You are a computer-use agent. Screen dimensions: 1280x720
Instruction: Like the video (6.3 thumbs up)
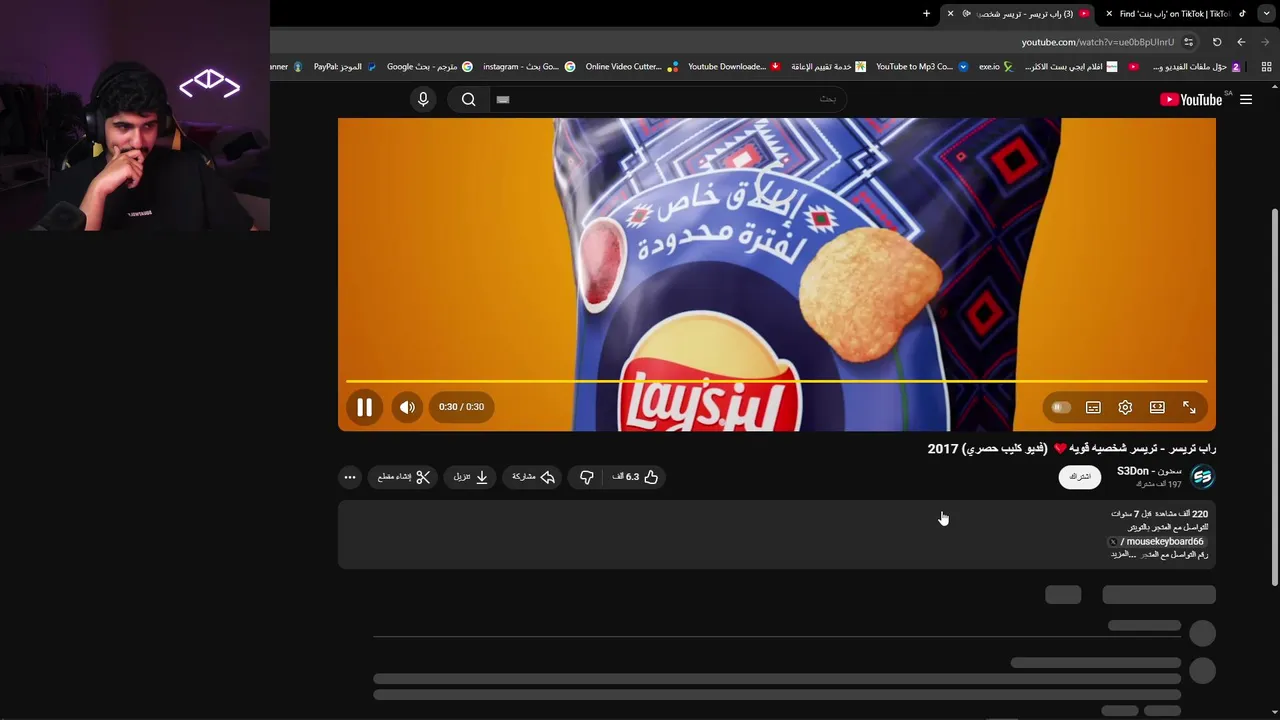click(636, 477)
